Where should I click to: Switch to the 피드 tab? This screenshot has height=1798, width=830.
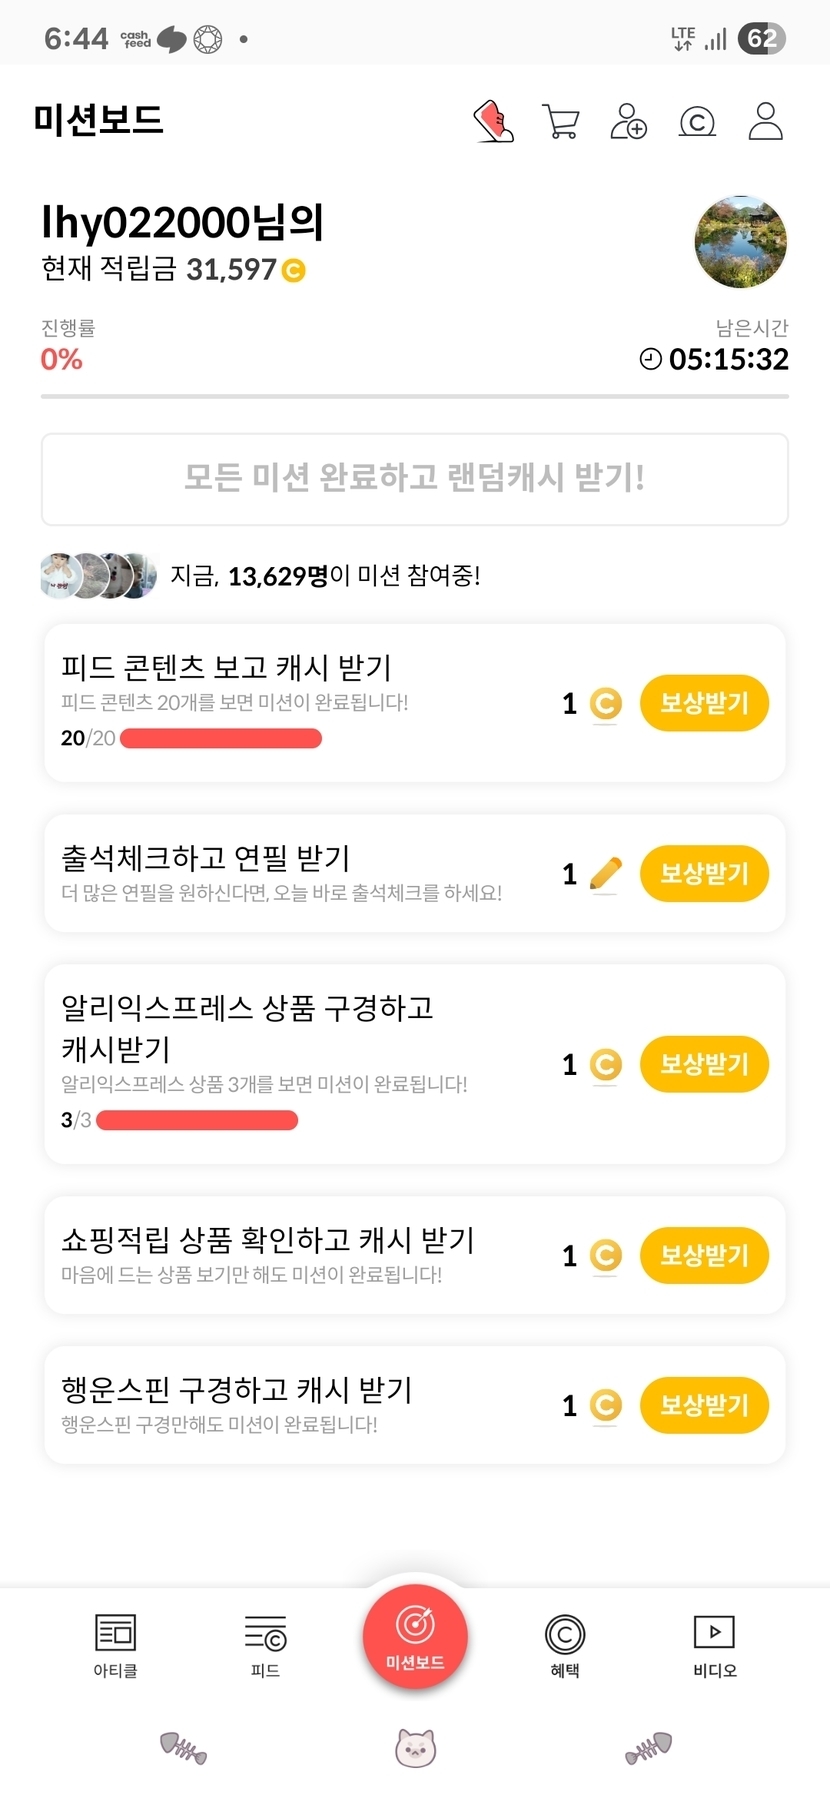265,1644
